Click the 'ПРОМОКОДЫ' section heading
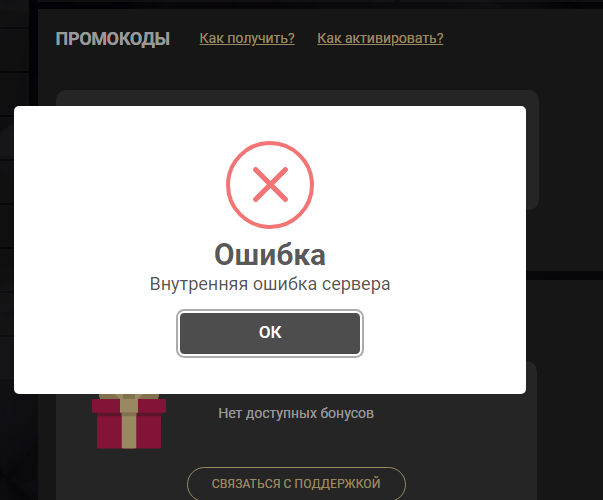Image resolution: width=603 pixels, height=500 pixels. (x=113, y=39)
